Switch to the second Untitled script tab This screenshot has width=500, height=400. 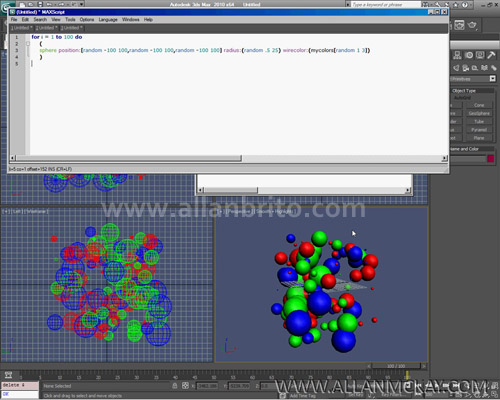click(46, 28)
